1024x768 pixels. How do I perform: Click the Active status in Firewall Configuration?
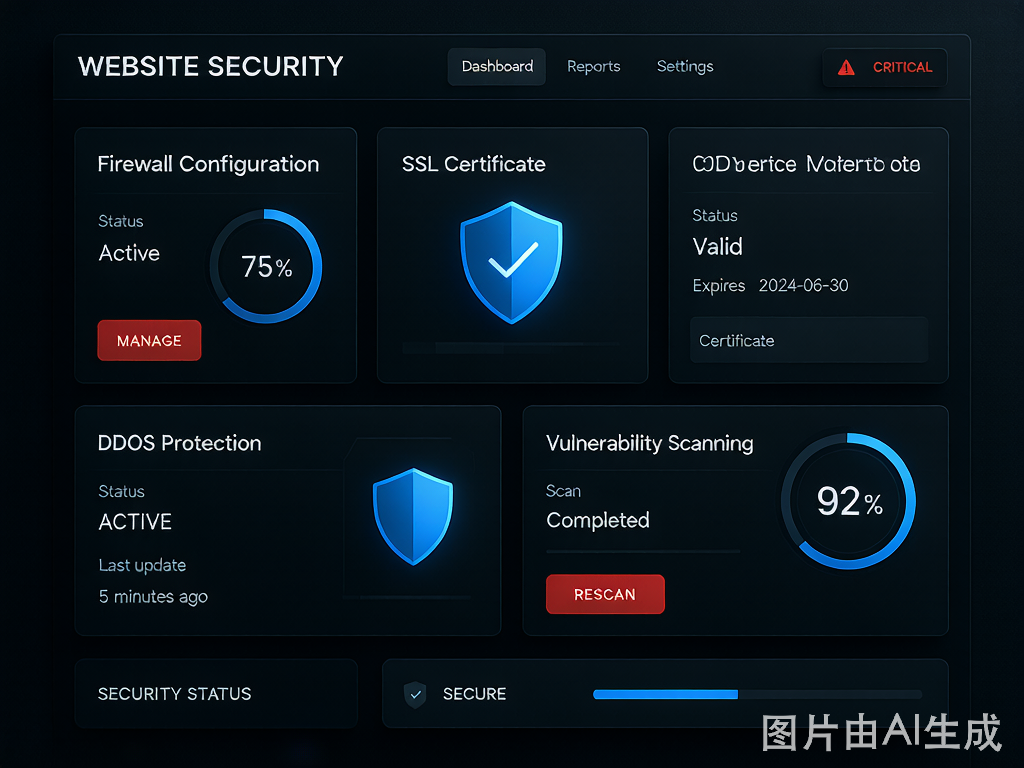pos(129,253)
